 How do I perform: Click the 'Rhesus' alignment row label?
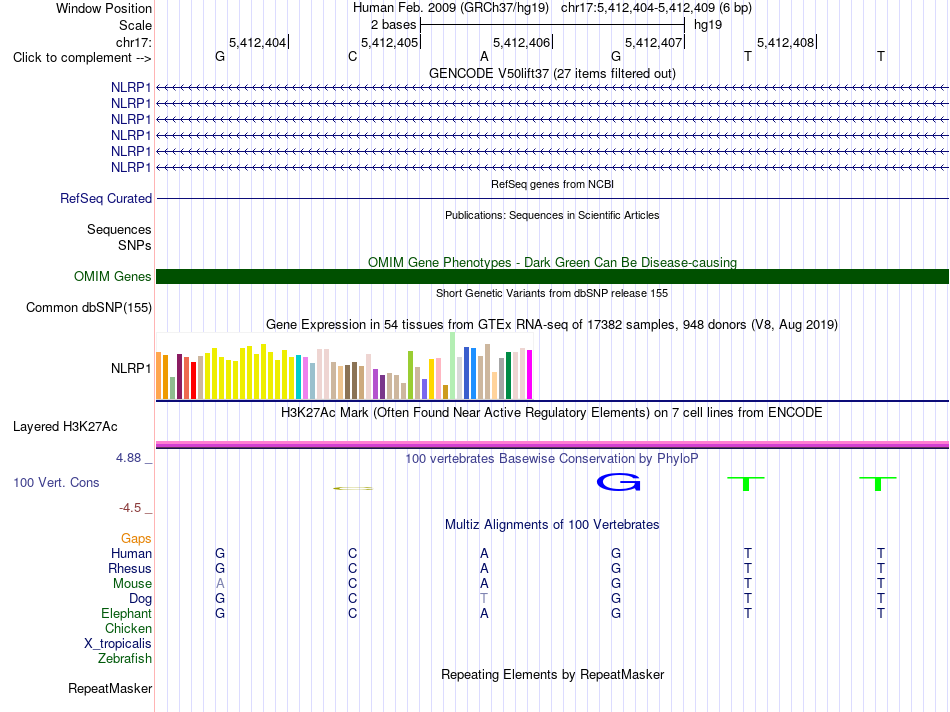click(130, 568)
